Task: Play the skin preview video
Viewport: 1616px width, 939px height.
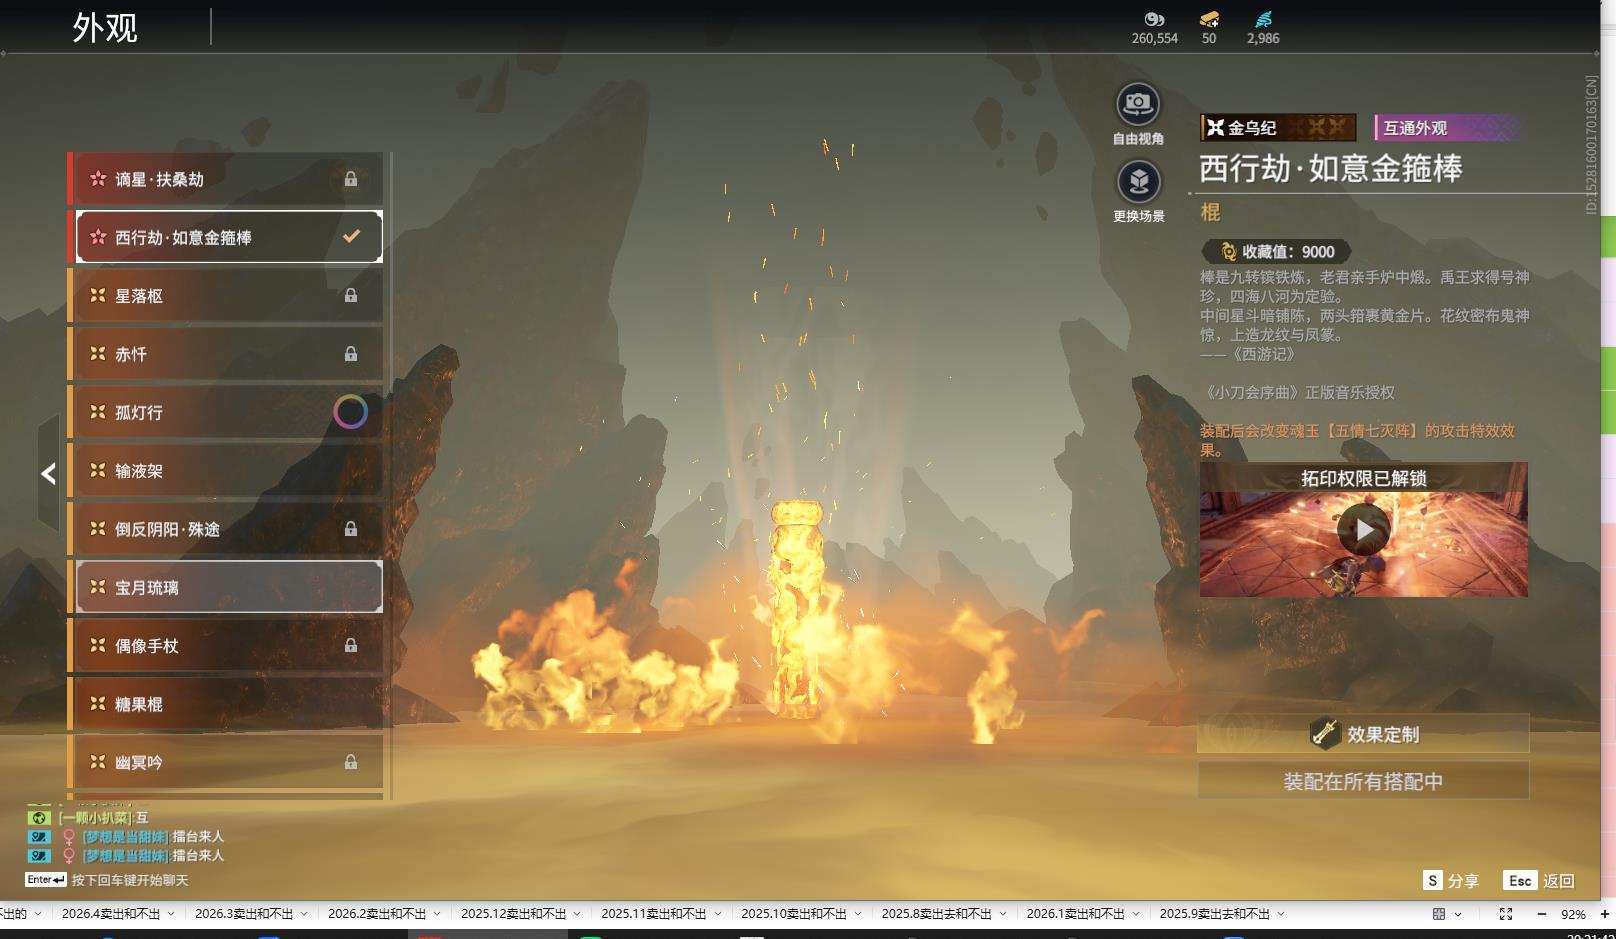Action: pos(1364,530)
